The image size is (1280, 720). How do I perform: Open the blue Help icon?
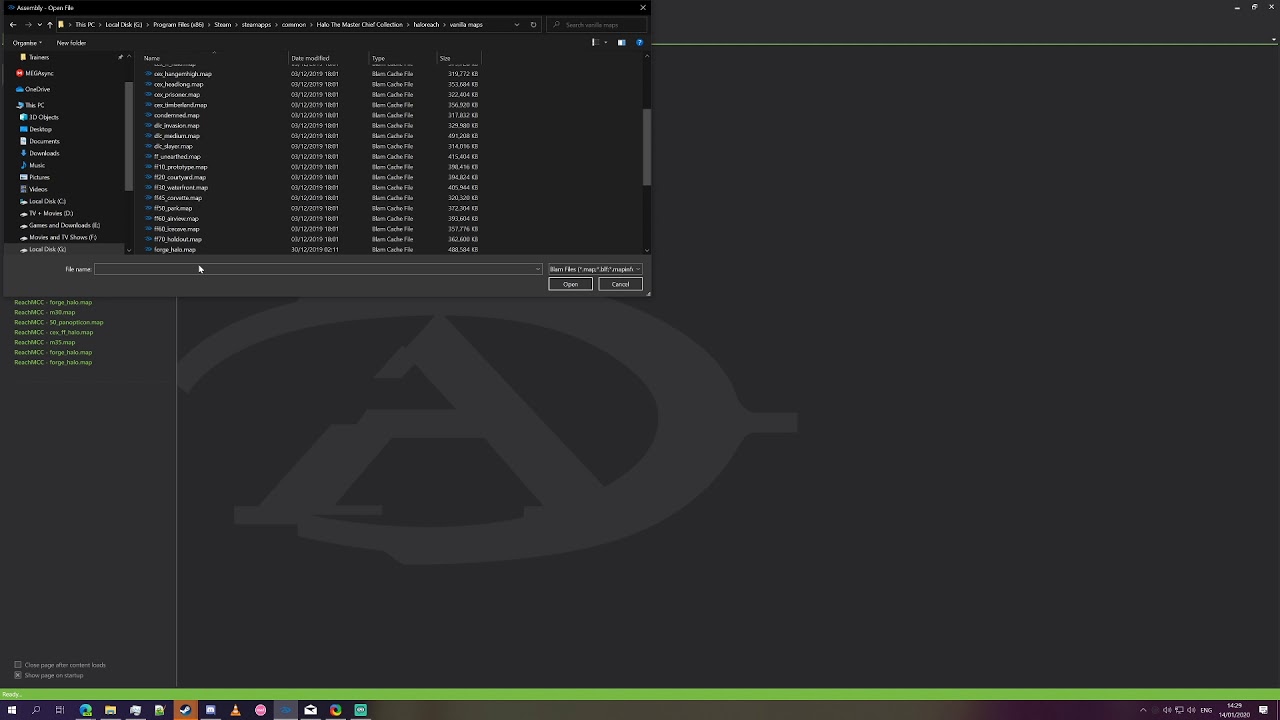[x=639, y=43]
